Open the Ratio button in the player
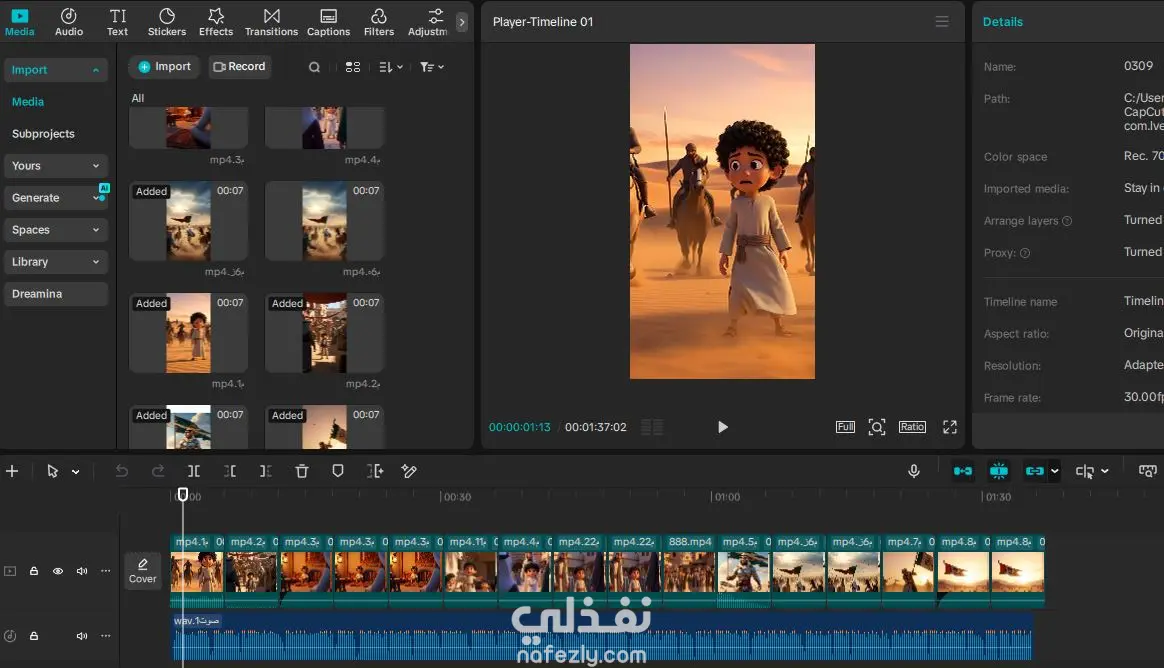 912,427
